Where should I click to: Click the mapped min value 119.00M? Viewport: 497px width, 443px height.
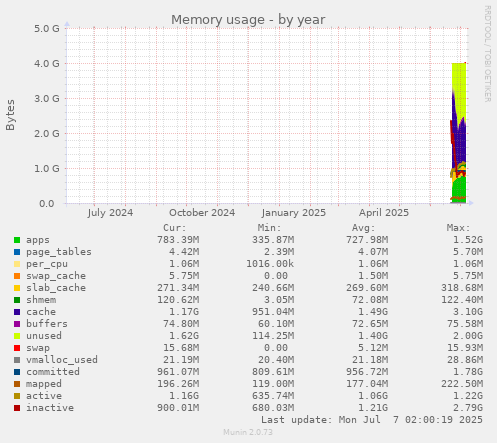273,384
